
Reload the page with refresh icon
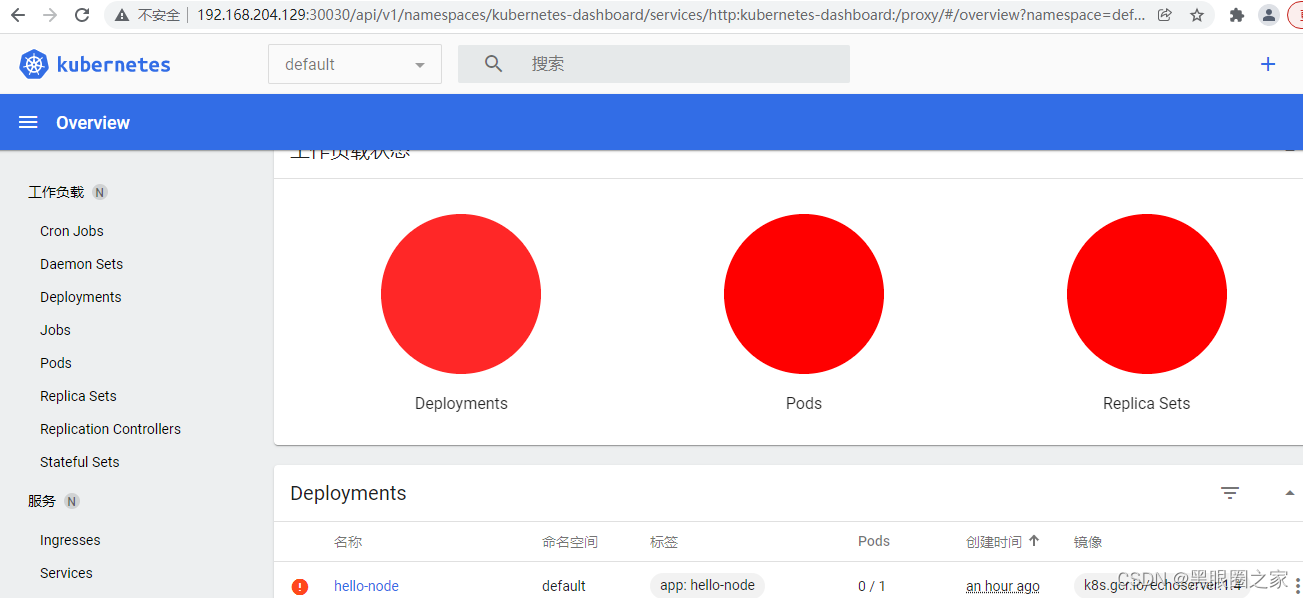[82, 15]
